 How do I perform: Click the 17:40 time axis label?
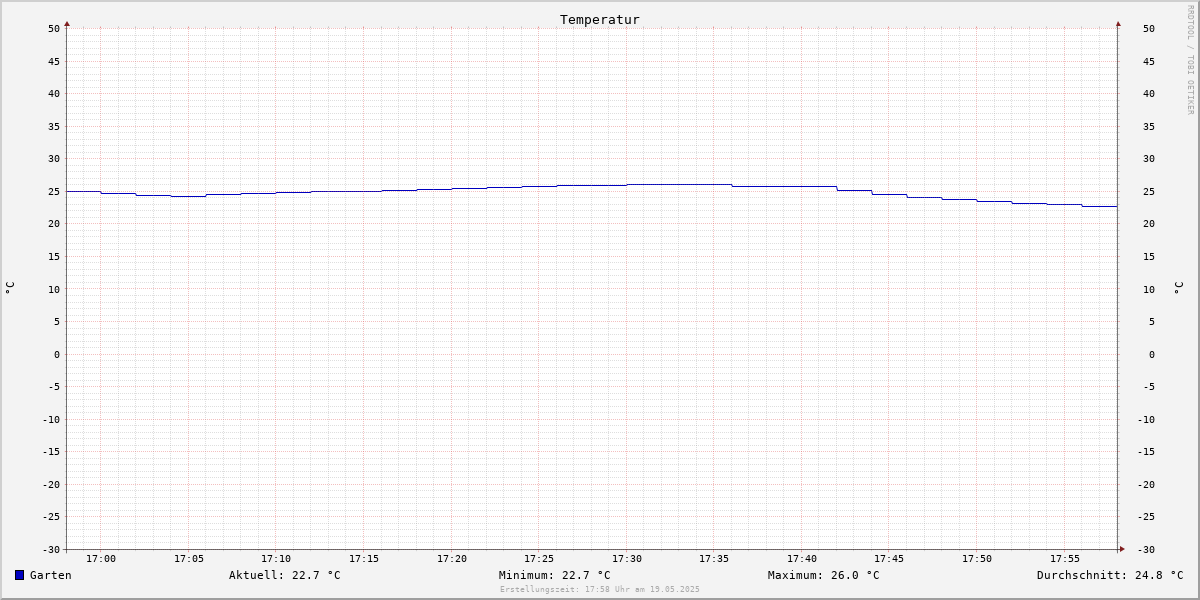click(x=802, y=558)
